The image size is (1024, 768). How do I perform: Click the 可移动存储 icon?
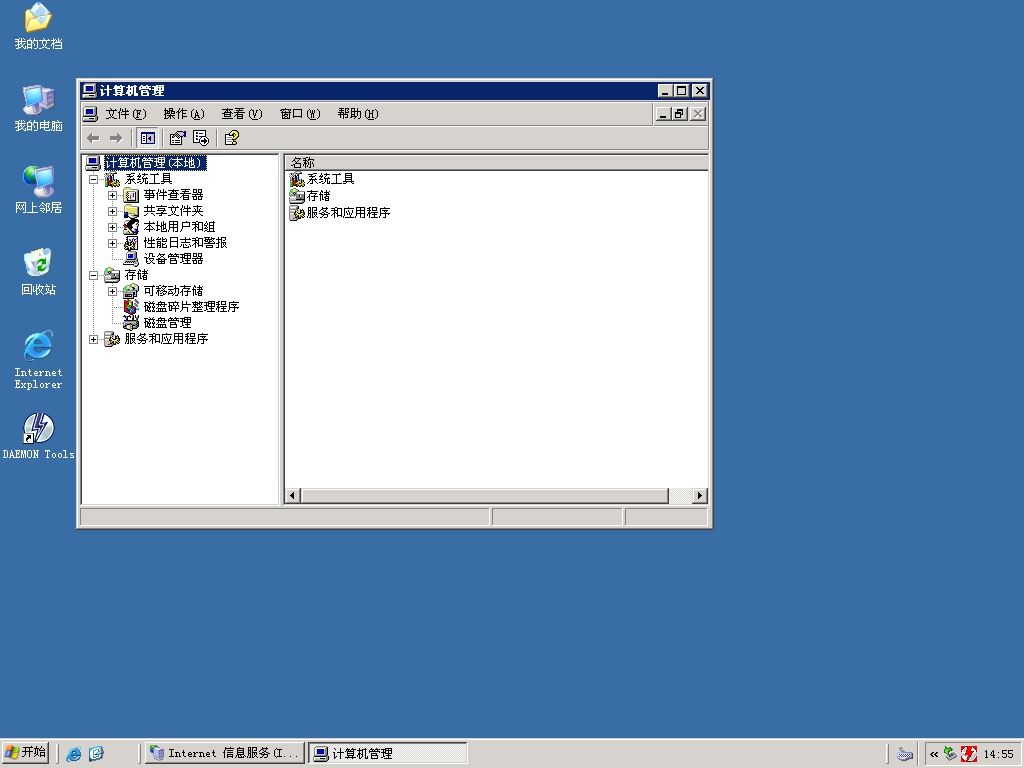click(x=131, y=291)
